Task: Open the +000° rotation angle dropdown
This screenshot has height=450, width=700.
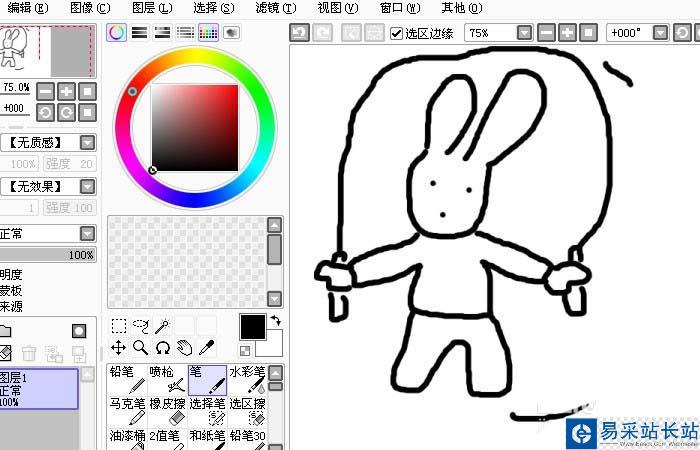Action: point(661,33)
